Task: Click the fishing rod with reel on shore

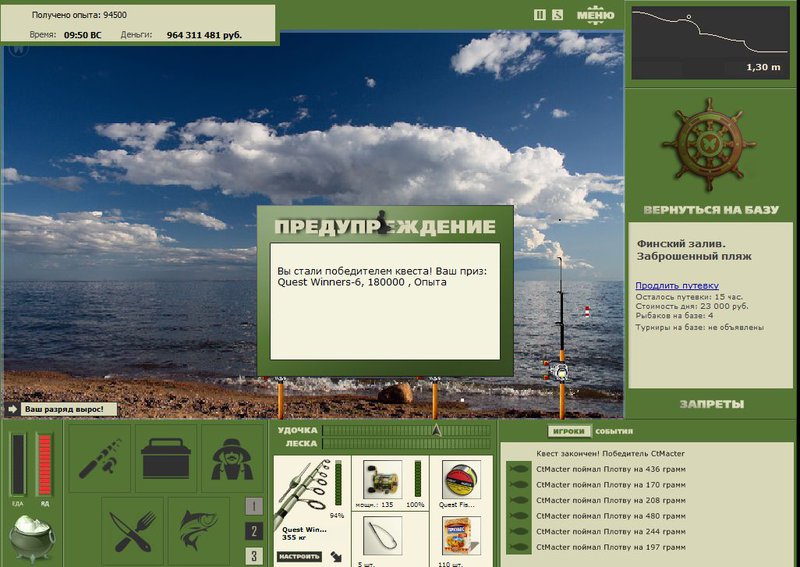Action: pyautogui.click(x=561, y=337)
